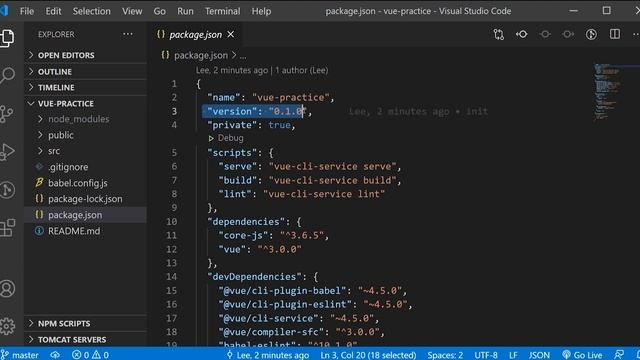Click the Open Changes compare icon
The image size is (640, 360).
pos(498,34)
